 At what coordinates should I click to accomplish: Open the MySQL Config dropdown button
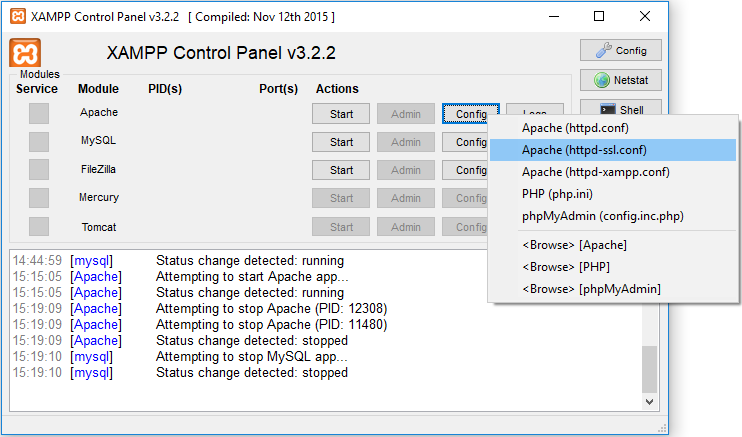(x=465, y=142)
